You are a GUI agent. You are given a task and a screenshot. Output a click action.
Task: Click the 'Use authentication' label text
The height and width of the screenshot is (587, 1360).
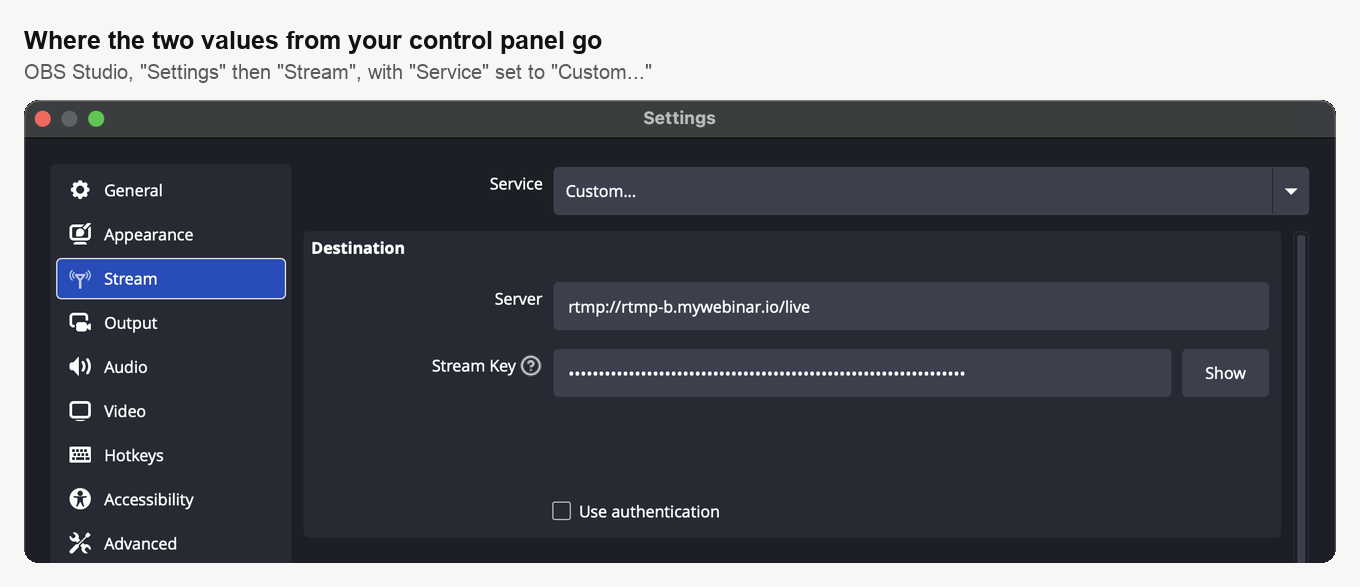click(x=649, y=511)
